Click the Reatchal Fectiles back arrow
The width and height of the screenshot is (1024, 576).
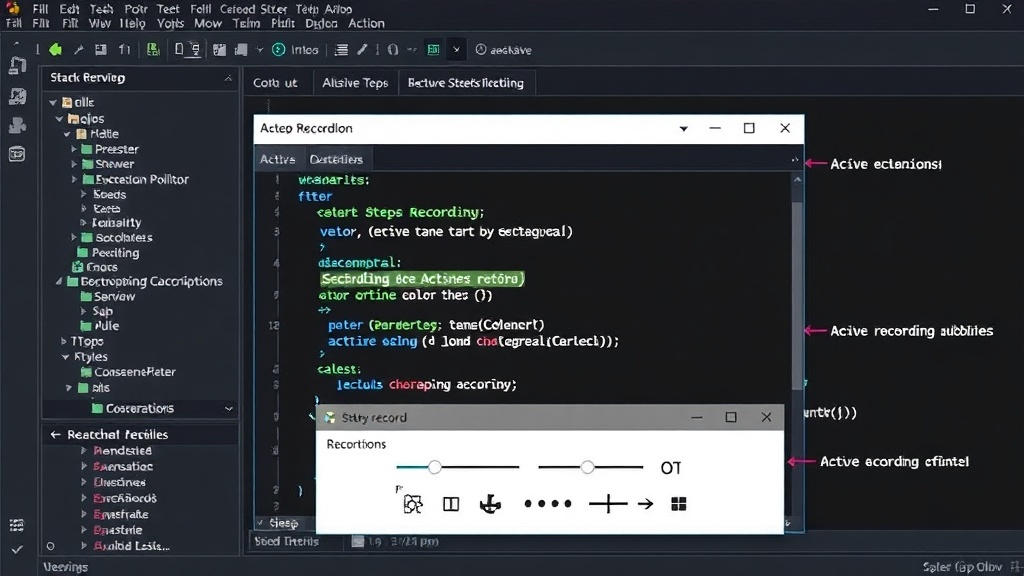[x=56, y=434]
